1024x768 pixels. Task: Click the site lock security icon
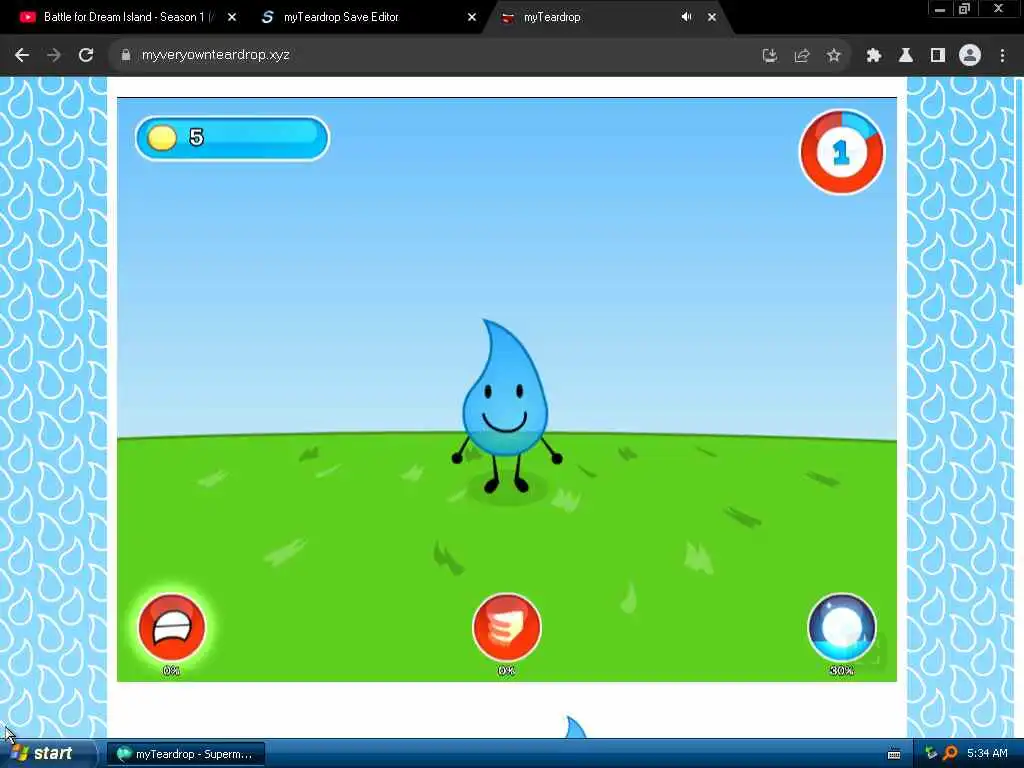(125, 56)
